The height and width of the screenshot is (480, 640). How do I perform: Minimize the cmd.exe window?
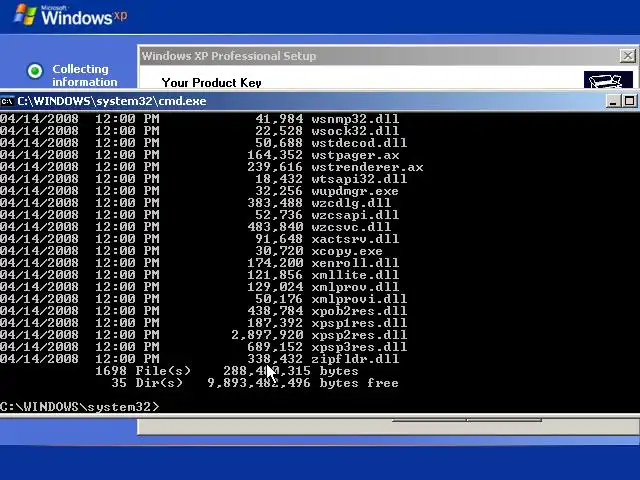point(613,101)
